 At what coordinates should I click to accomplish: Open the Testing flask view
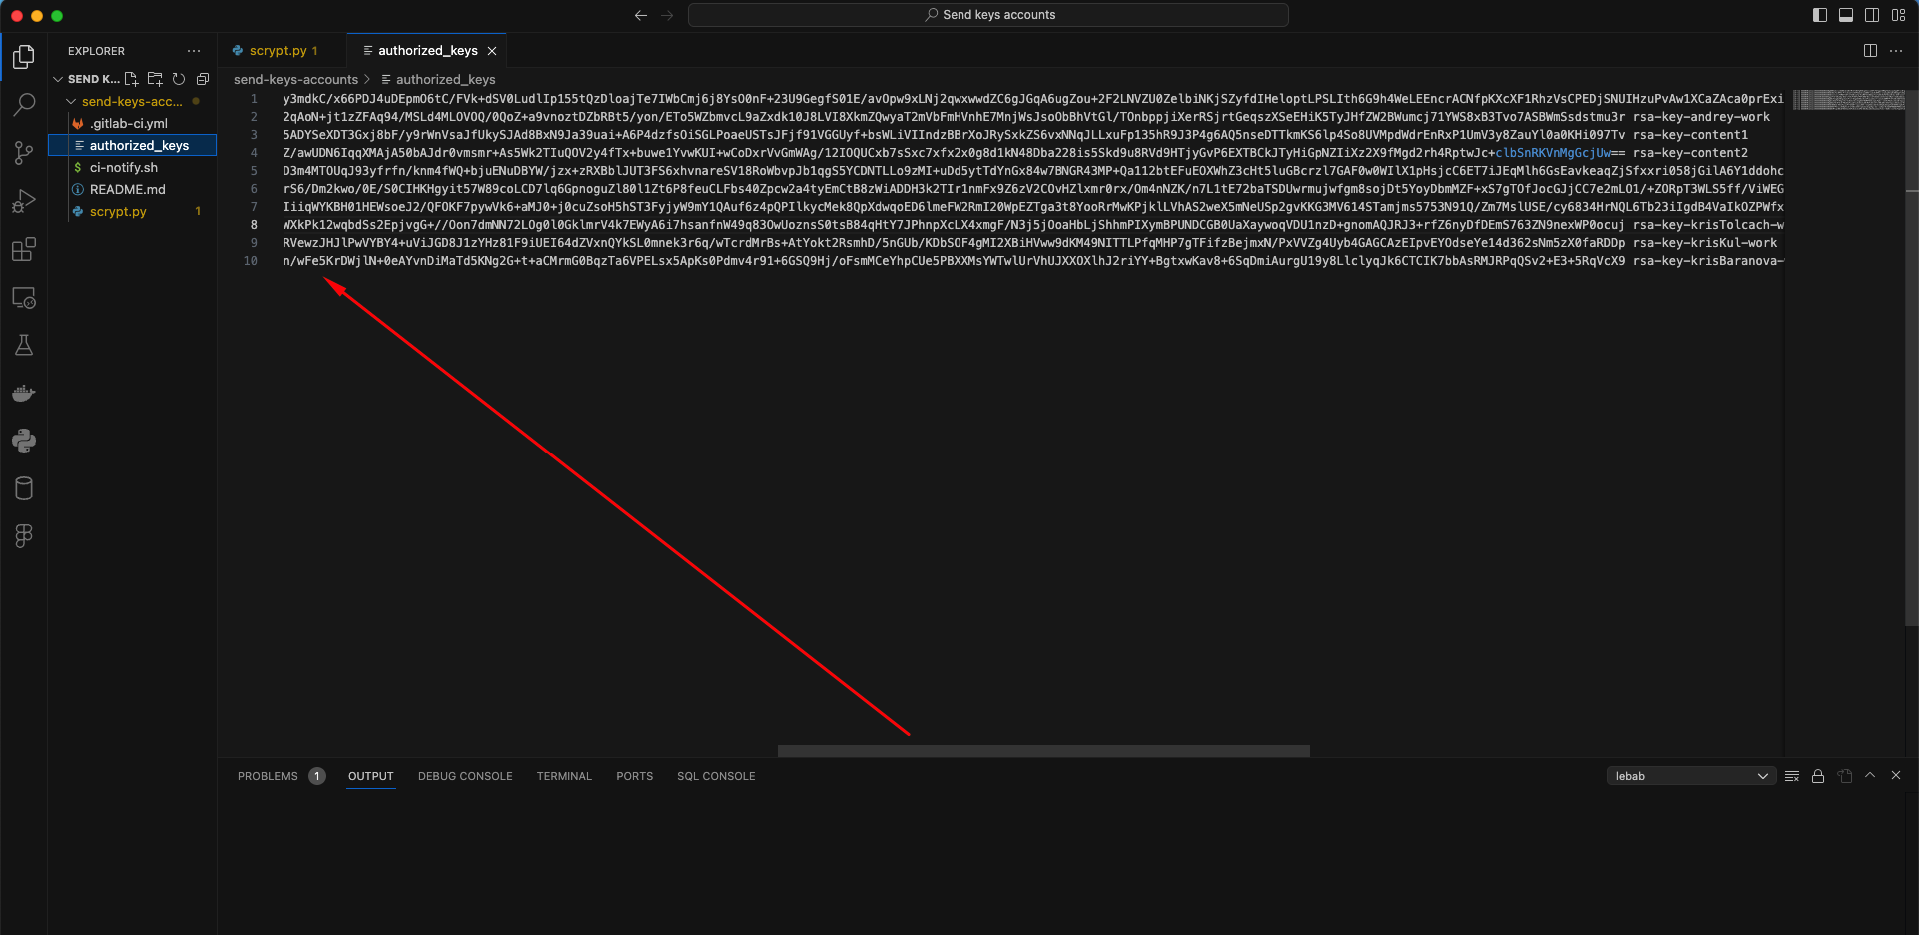click(x=24, y=345)
